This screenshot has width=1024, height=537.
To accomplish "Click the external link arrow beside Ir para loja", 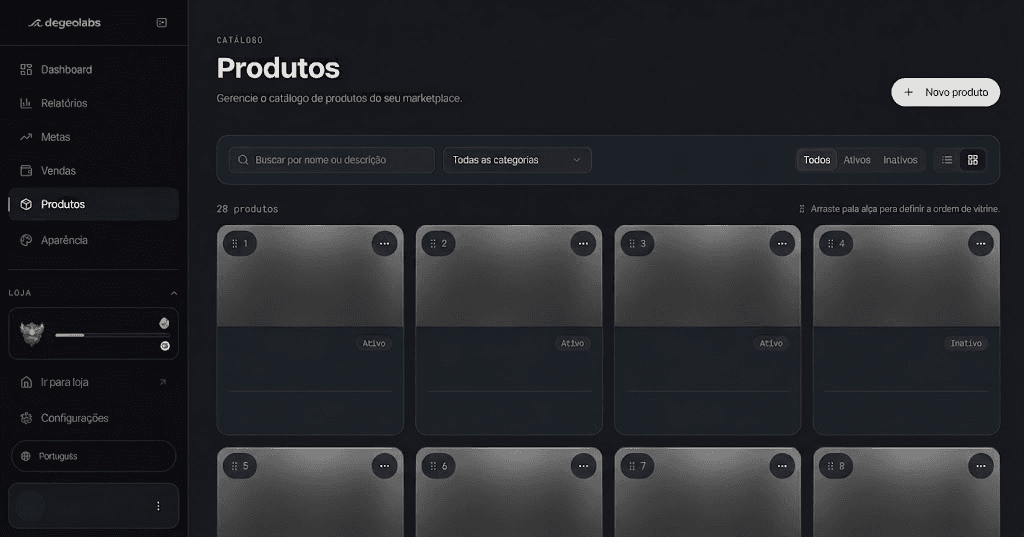I will 163,382.
